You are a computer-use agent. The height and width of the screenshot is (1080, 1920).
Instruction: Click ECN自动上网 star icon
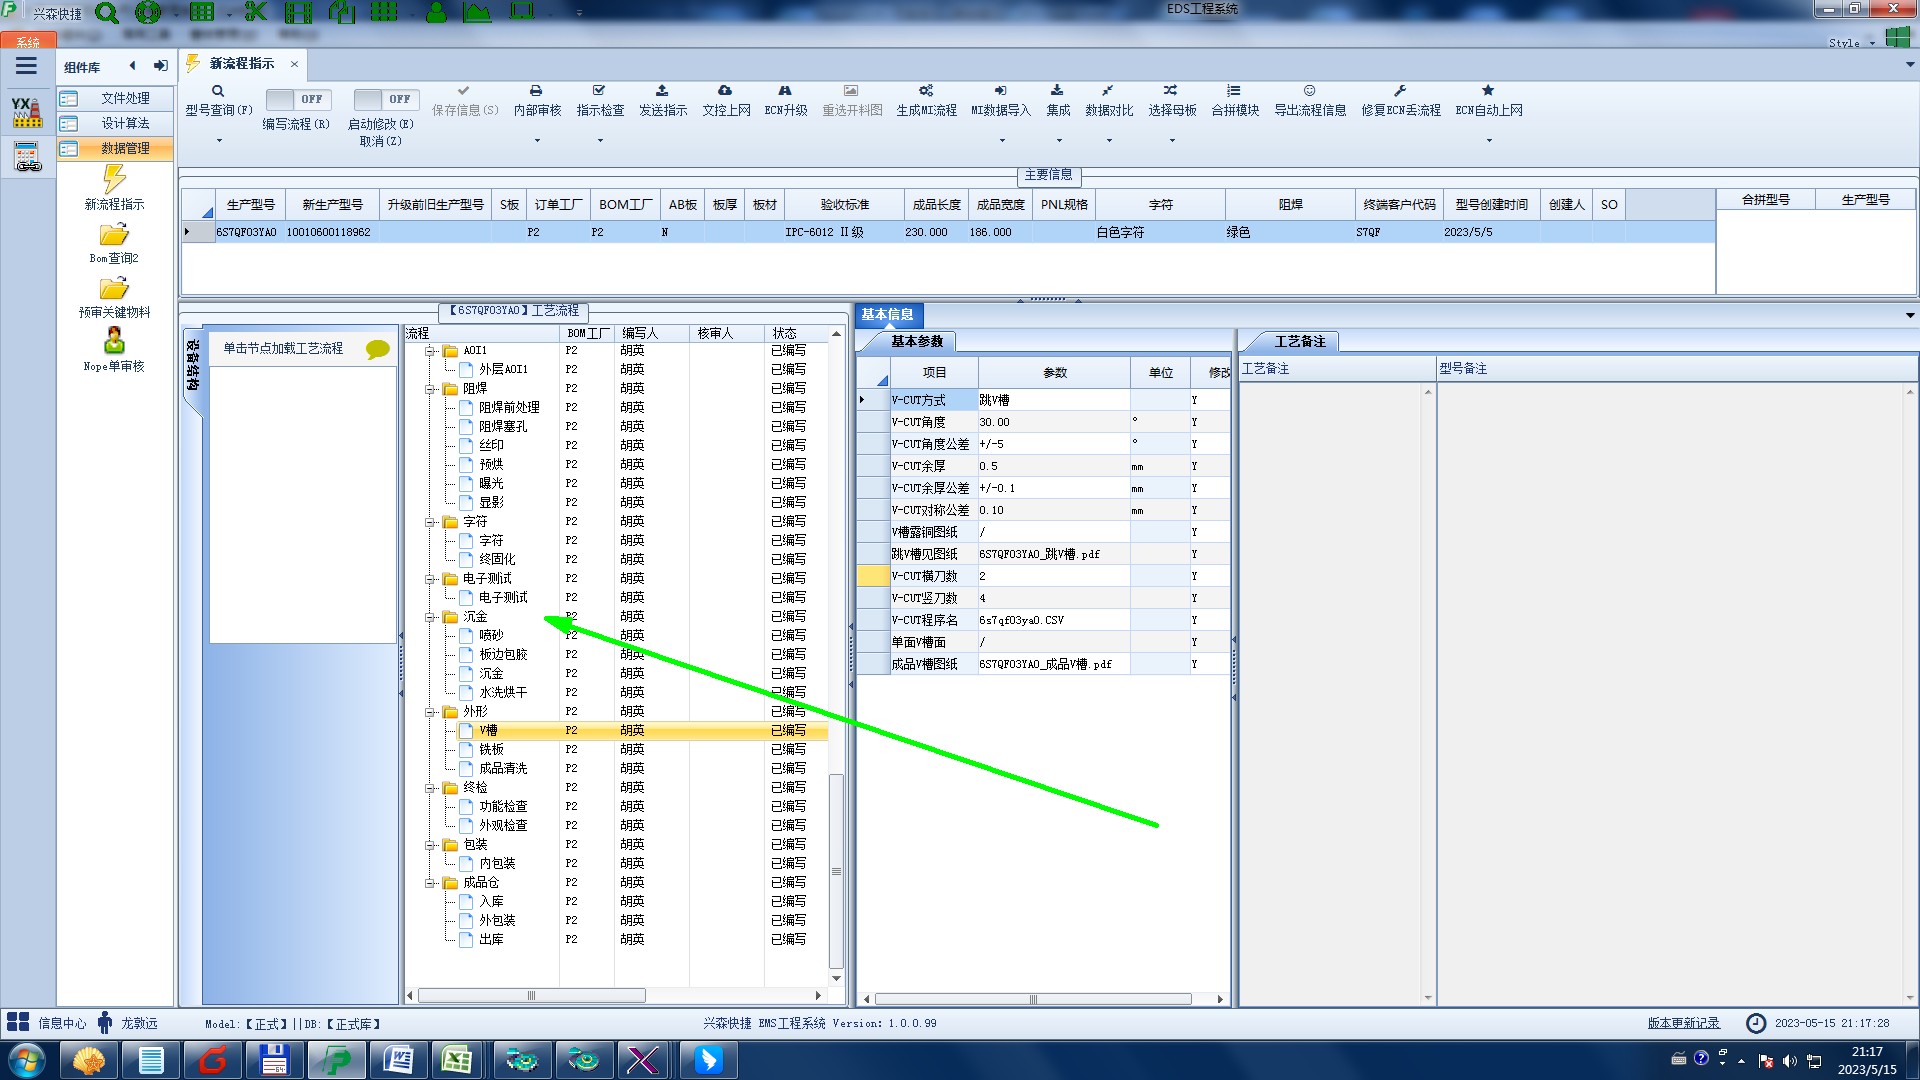tap(1488, 91)
